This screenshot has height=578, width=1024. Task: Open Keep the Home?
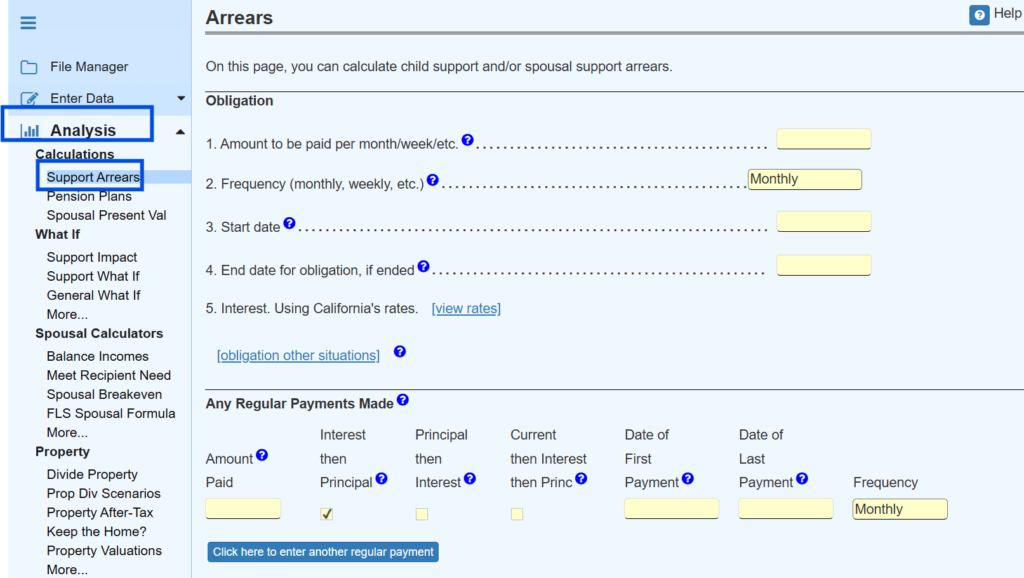[x=97, y=532]
